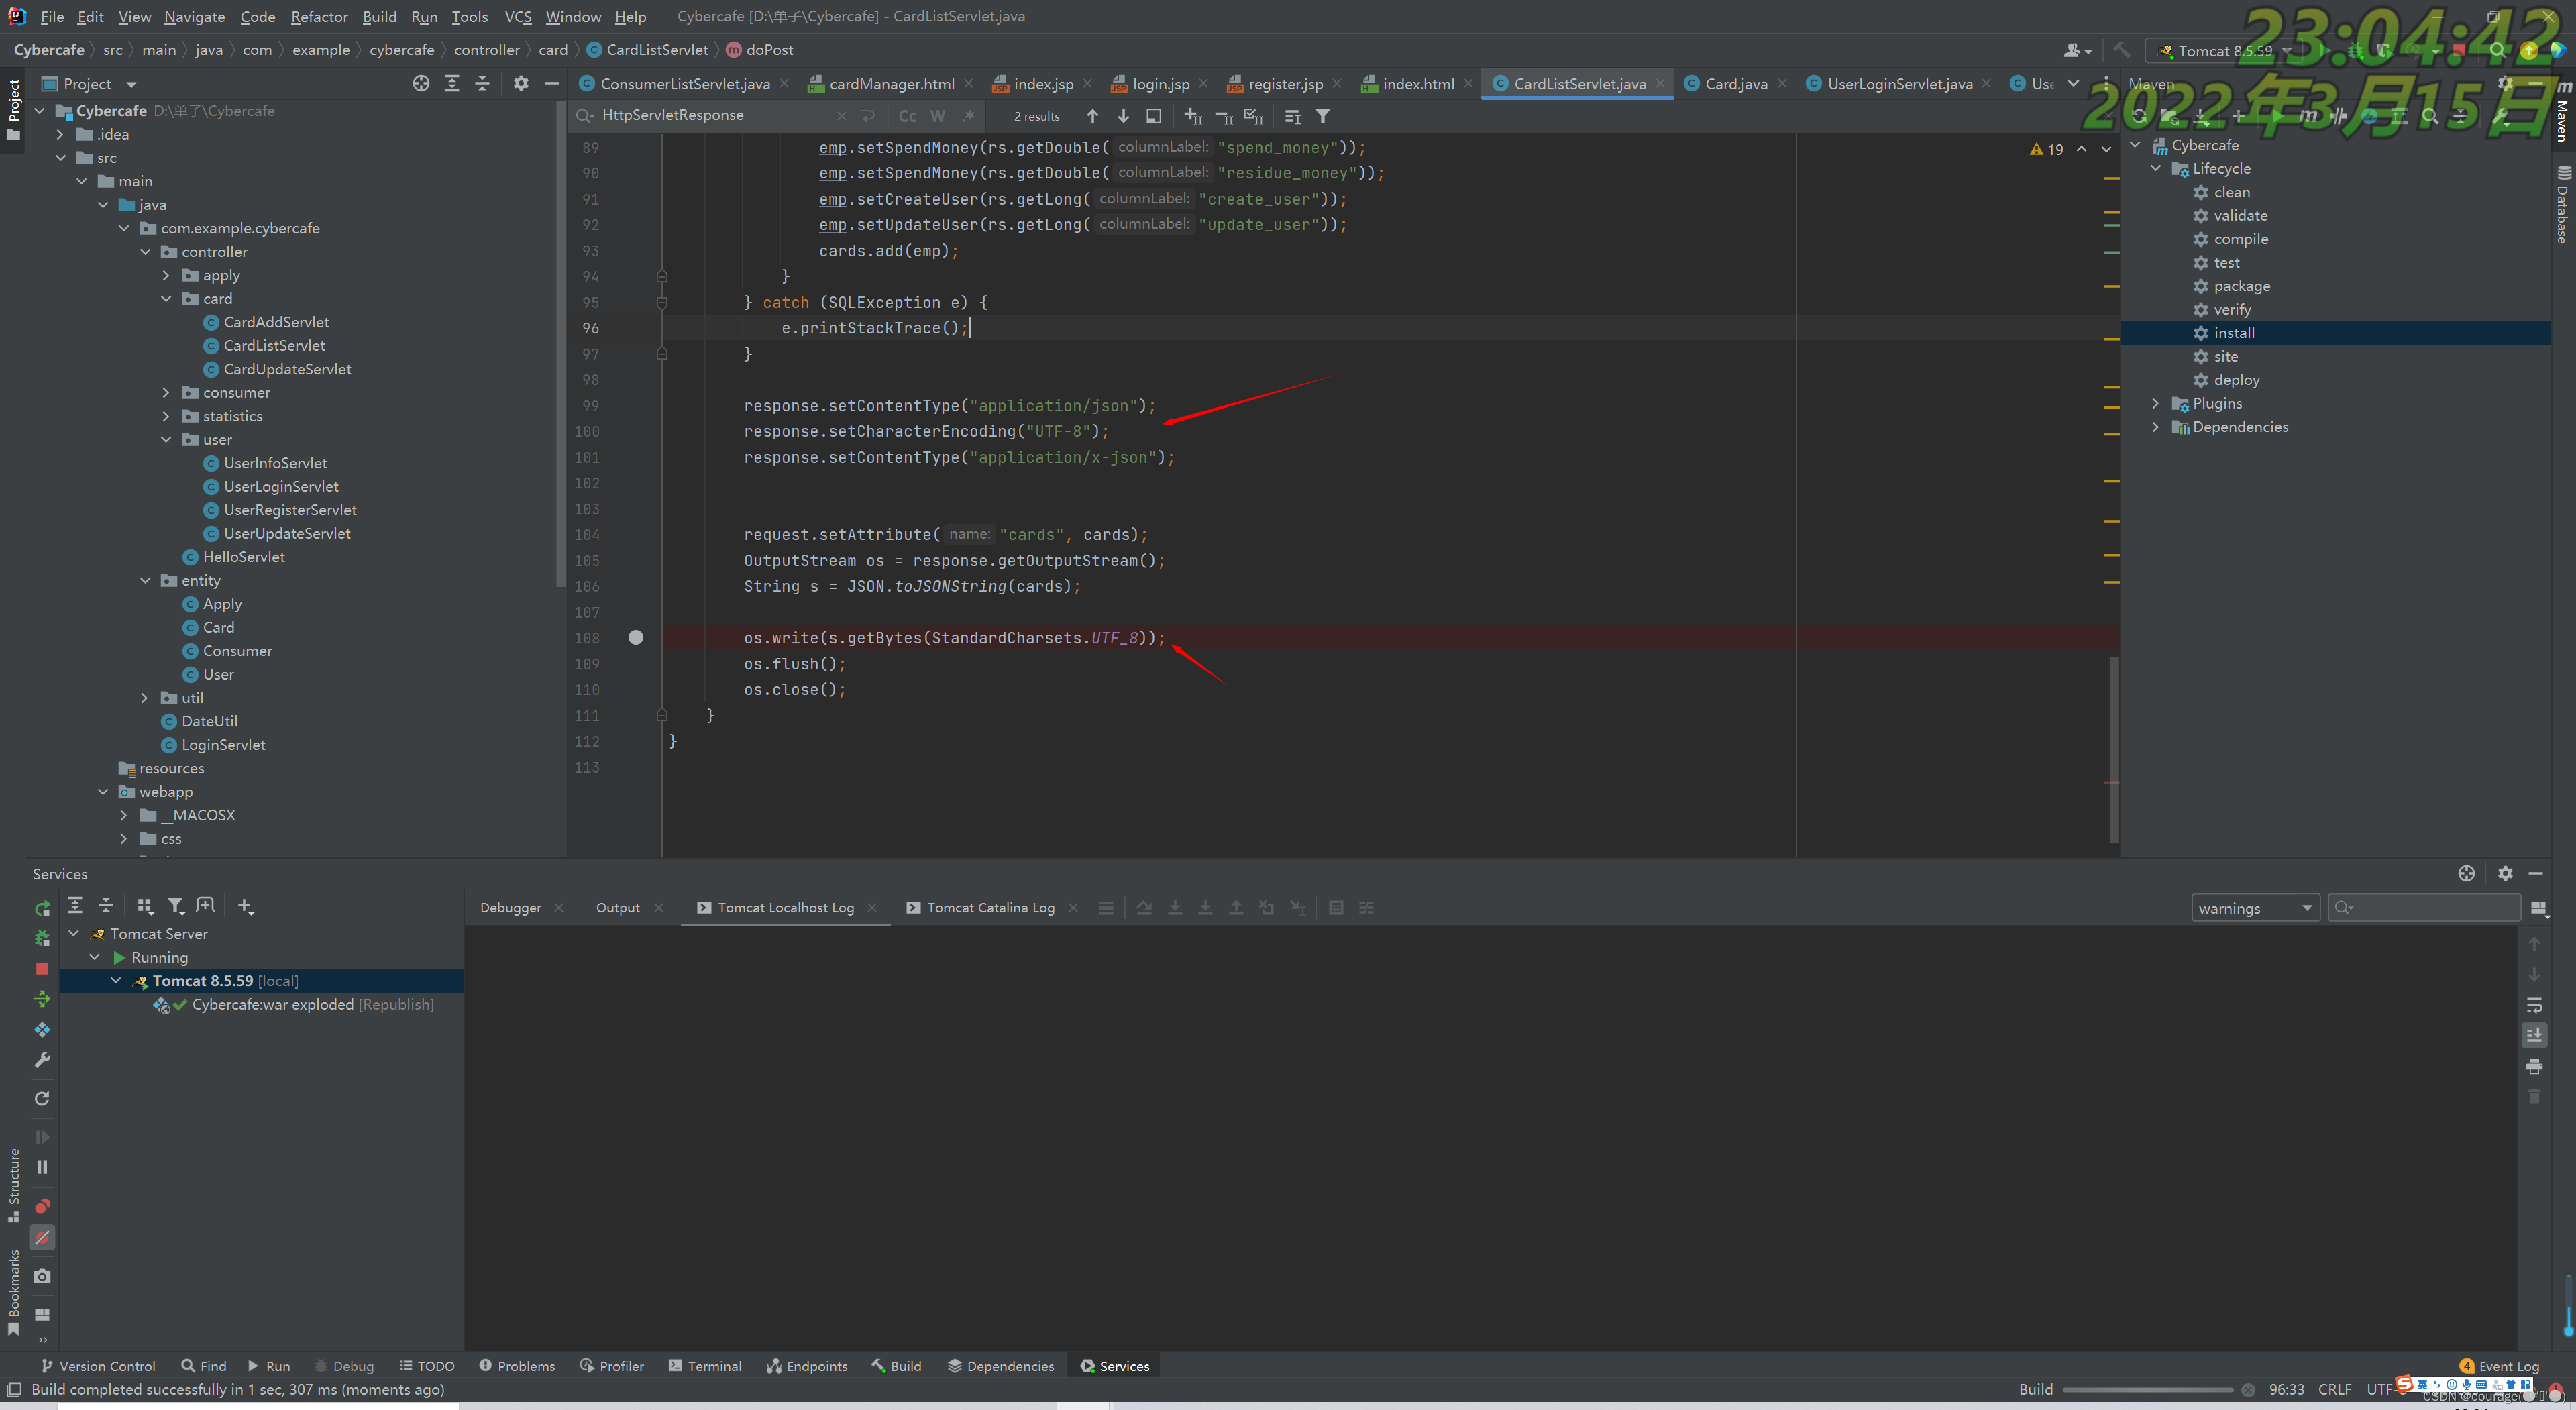The image size is (2576, 1410).
Task: Click camera thread dump icon
Action: pyautogui.click(x=42, y=1276)
